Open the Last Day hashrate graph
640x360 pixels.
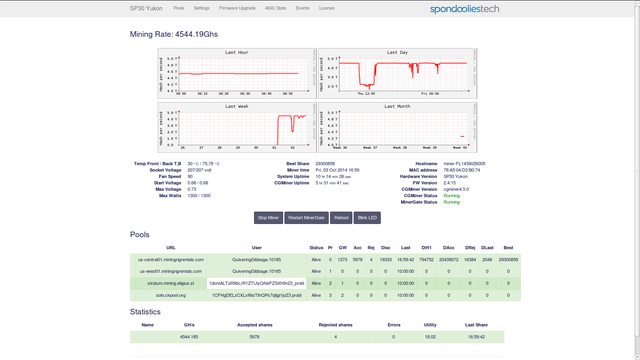397,73
